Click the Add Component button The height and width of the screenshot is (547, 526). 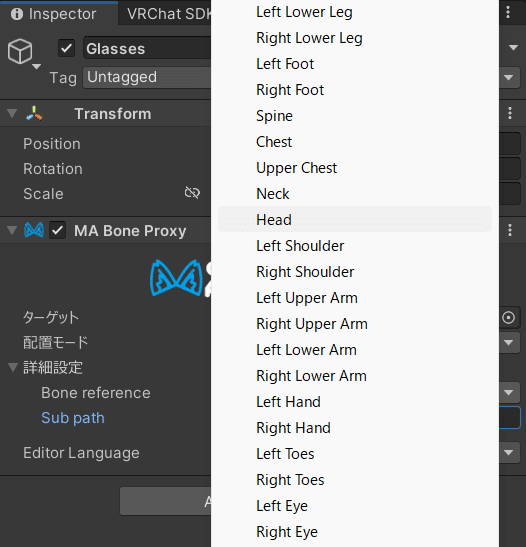click(x=166, y=501)
